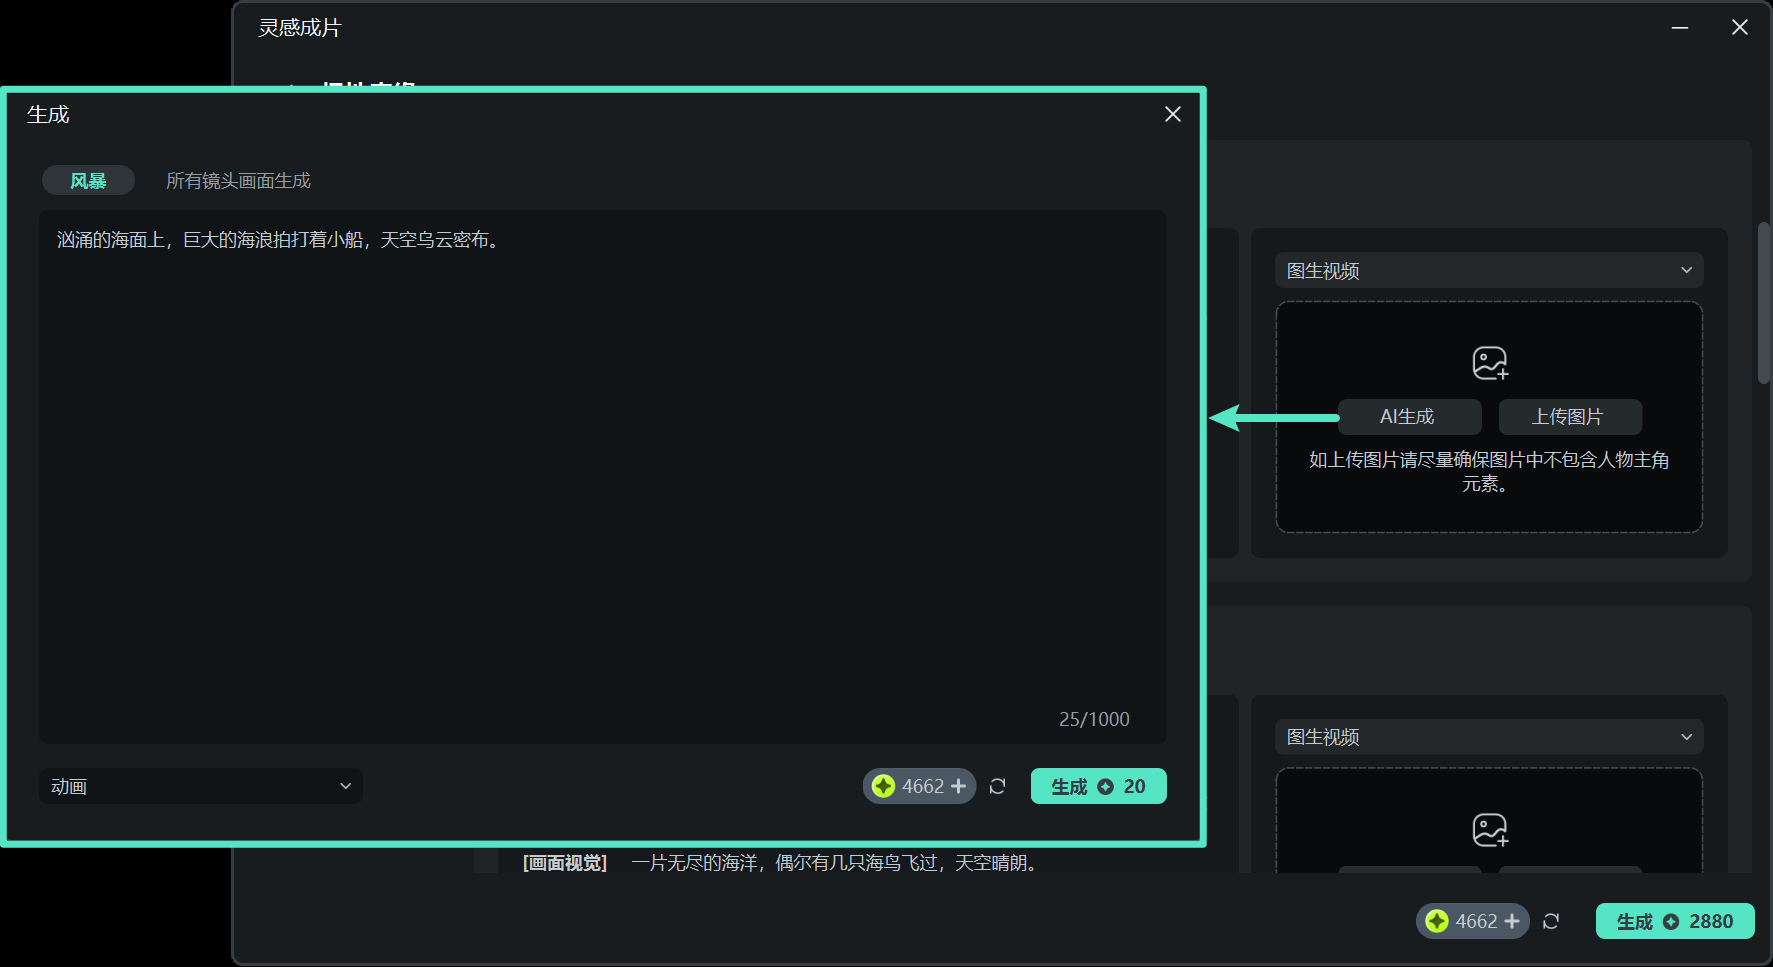The width and height of the screenshot is (1773, 967).
Task: Open the 动画 style dropdown
Action: [200, 786]
